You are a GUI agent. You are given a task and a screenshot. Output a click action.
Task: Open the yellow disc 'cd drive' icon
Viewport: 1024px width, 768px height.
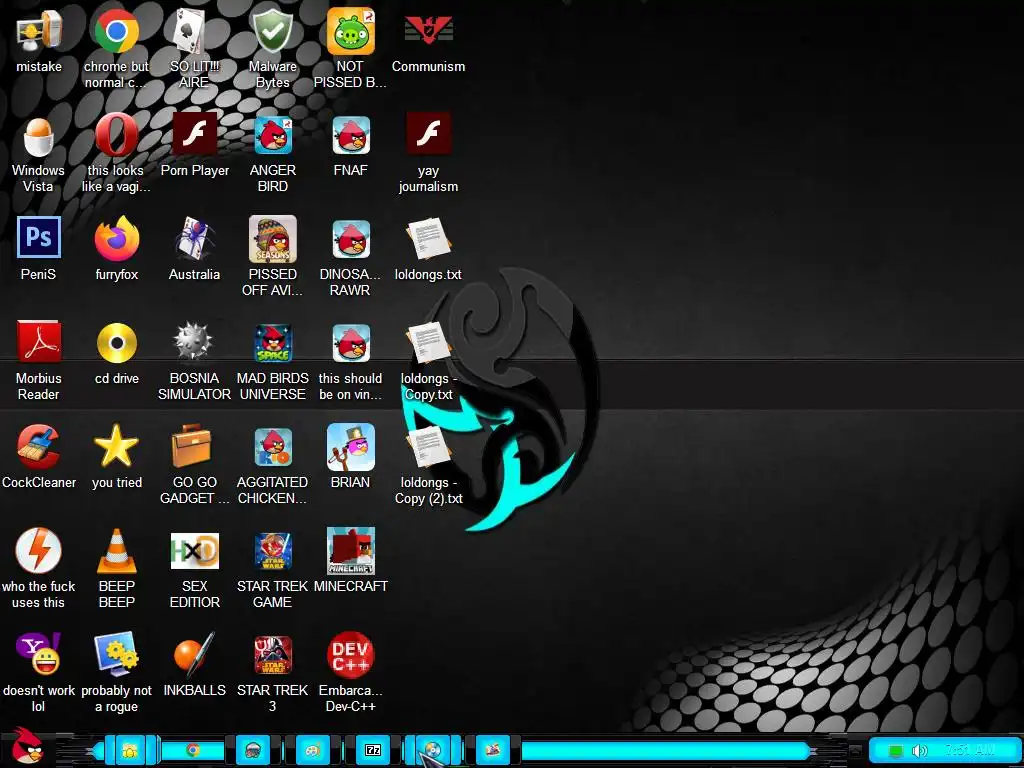(116, 343)
